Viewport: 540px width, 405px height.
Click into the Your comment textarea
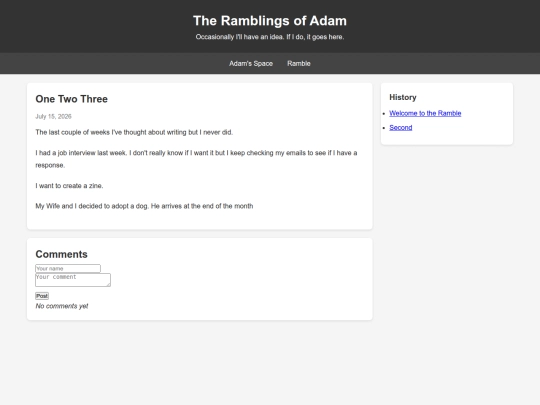click(x=73, y=280)
